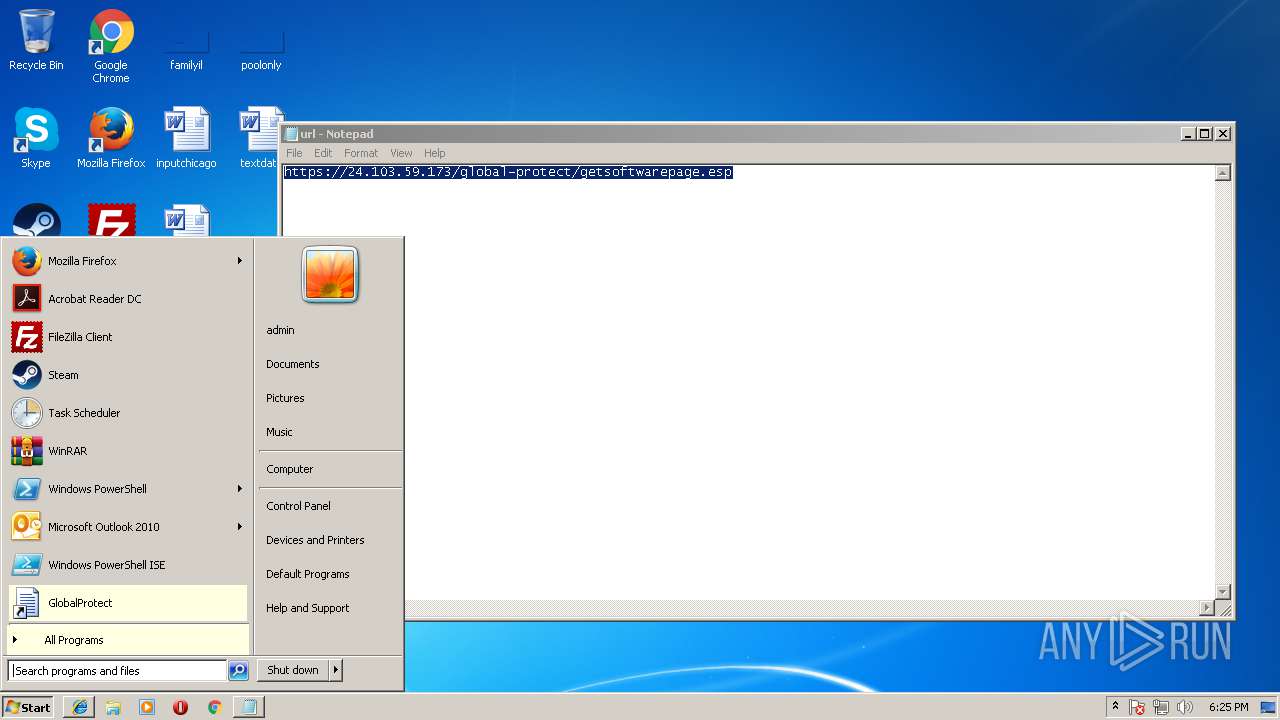Open Task Scheduler from Start menu
The image size is (1280, 720).
click(x=128, y=413)
